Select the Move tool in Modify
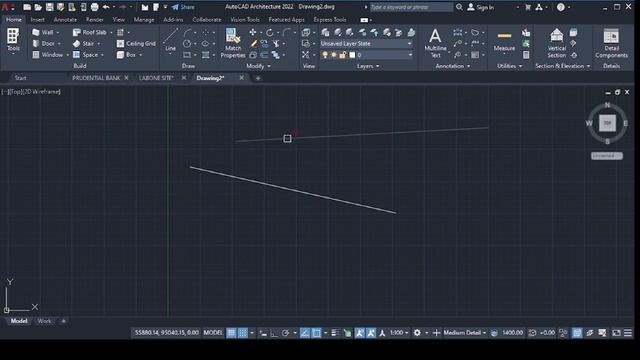640x360 pixels. 253,32
